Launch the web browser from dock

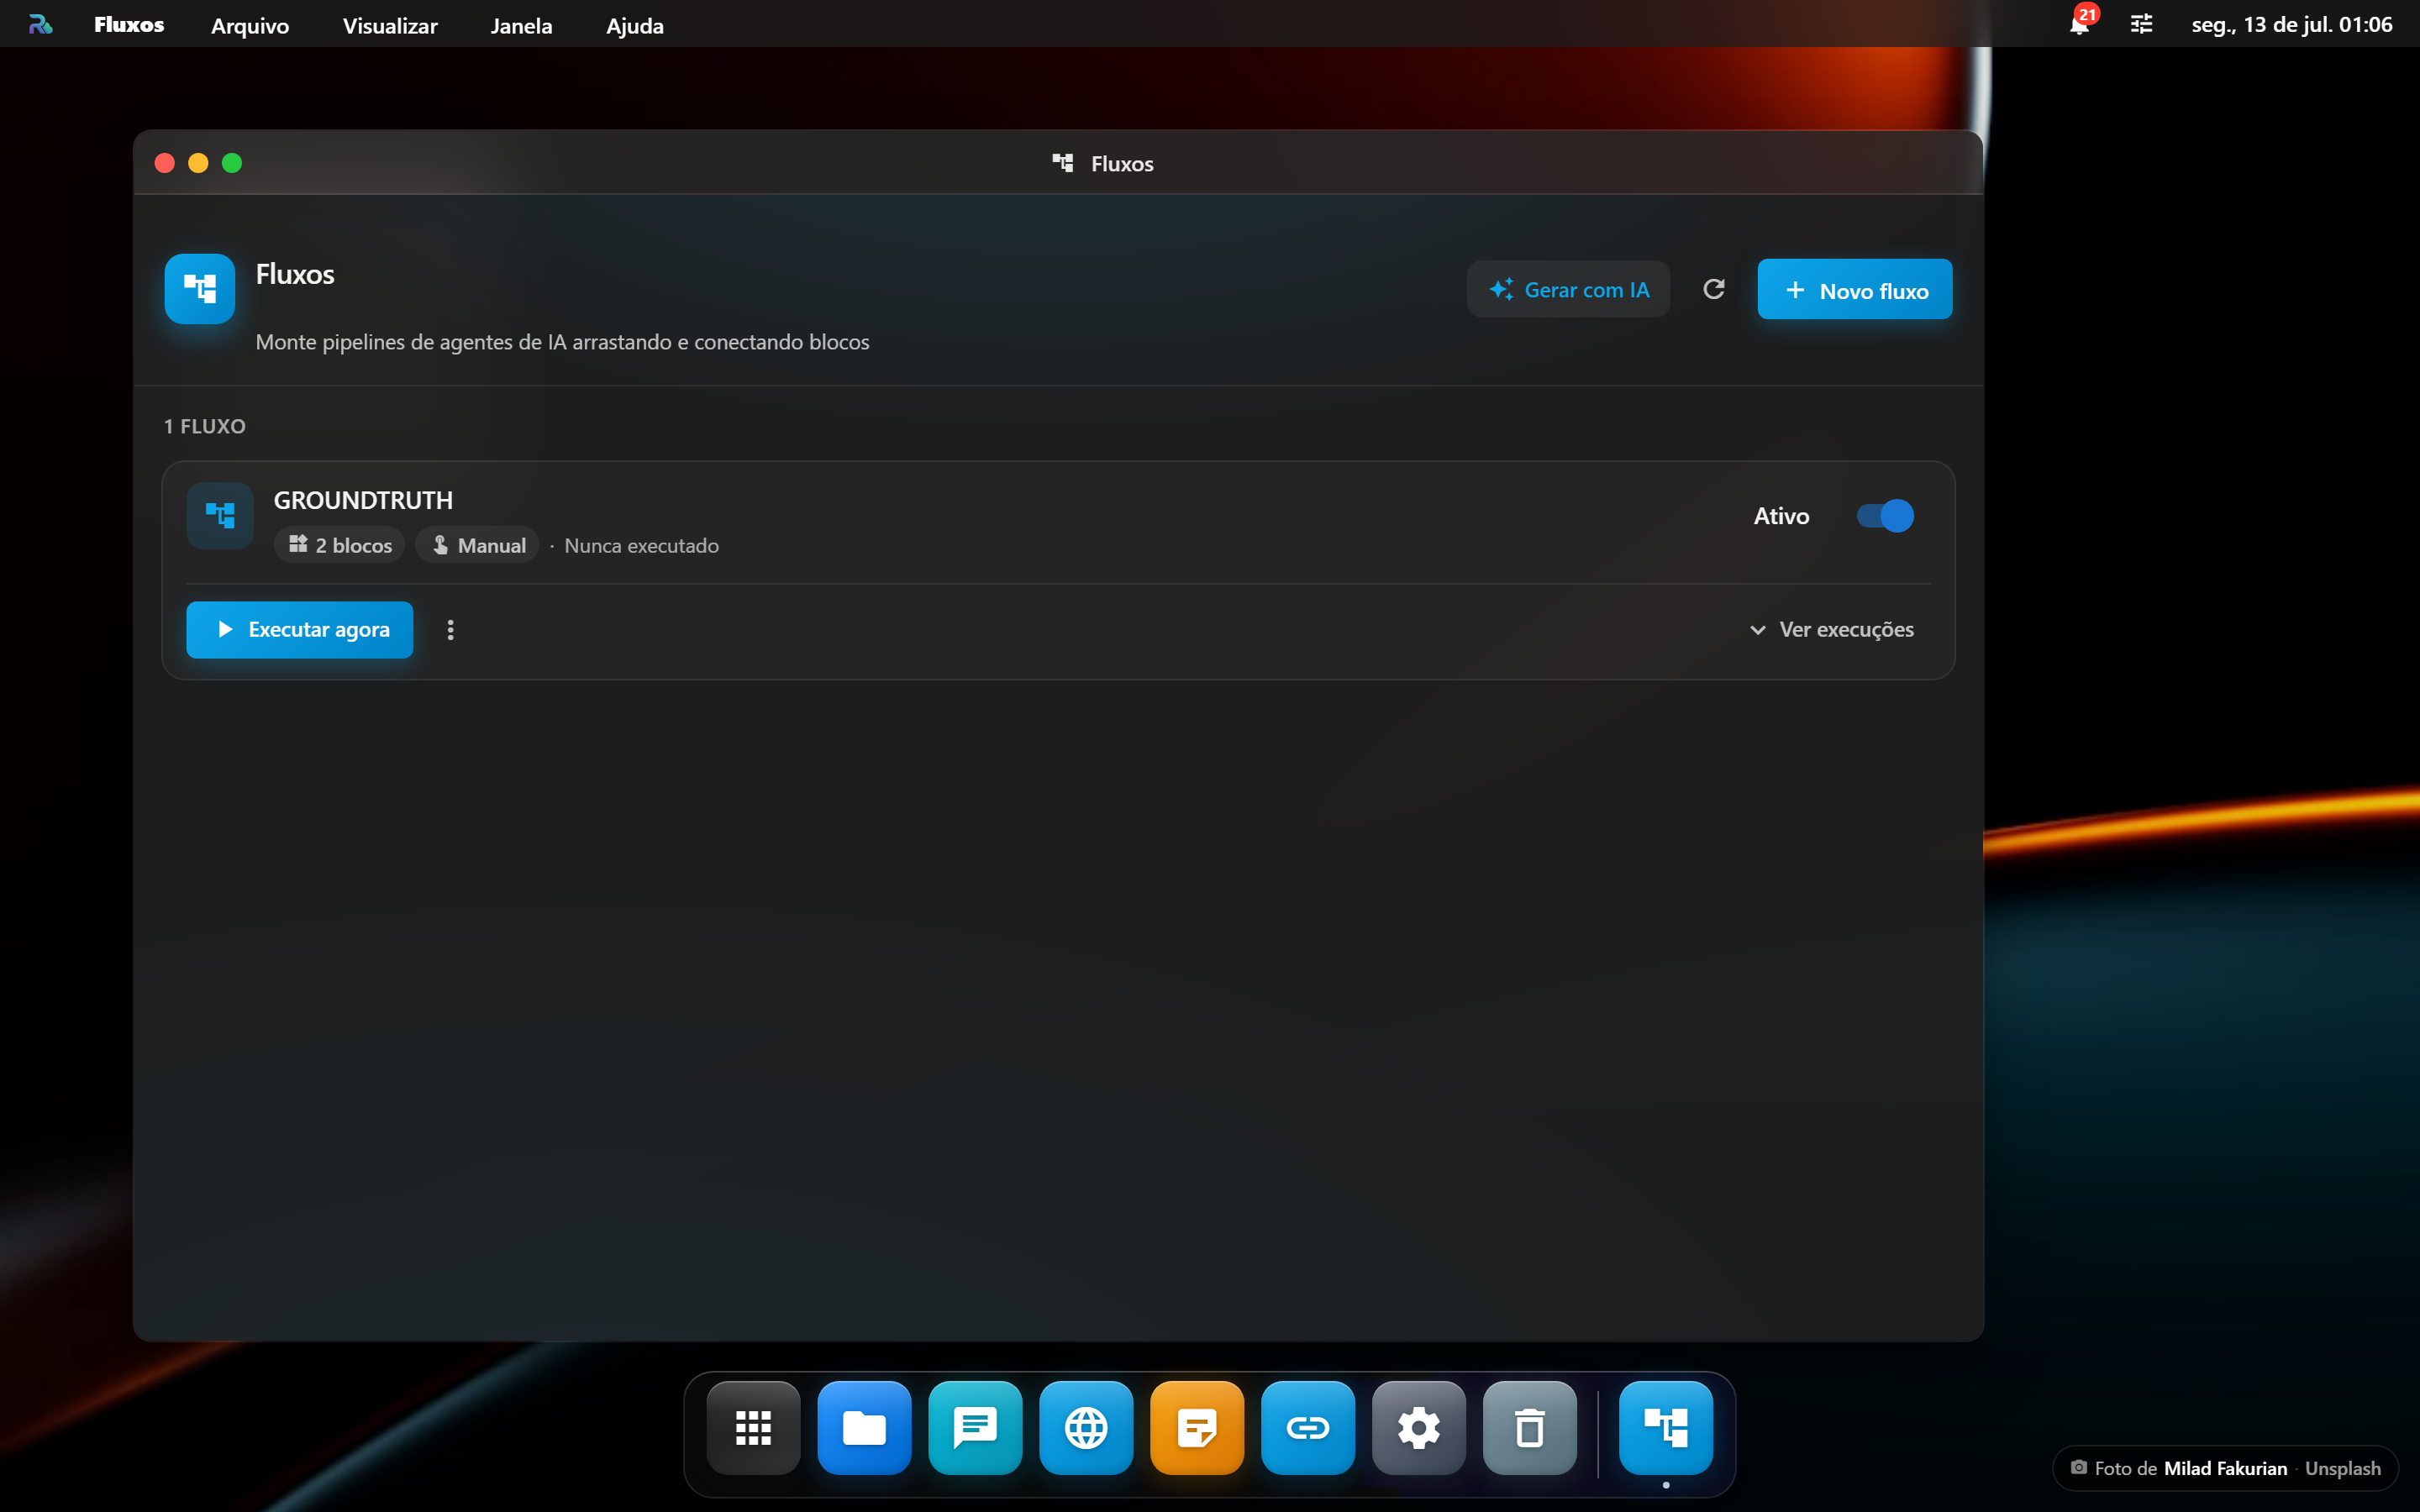[1086, 1428]
